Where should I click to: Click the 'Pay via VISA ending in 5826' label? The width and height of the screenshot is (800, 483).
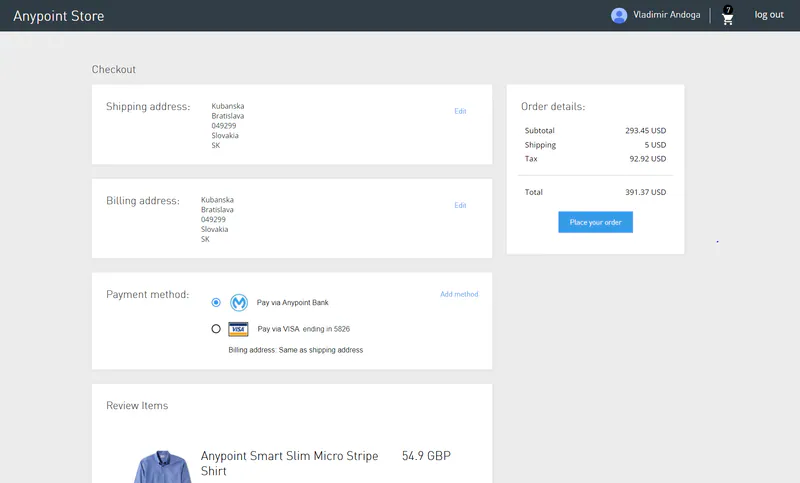pyautogui.click(x=303, y=329)
